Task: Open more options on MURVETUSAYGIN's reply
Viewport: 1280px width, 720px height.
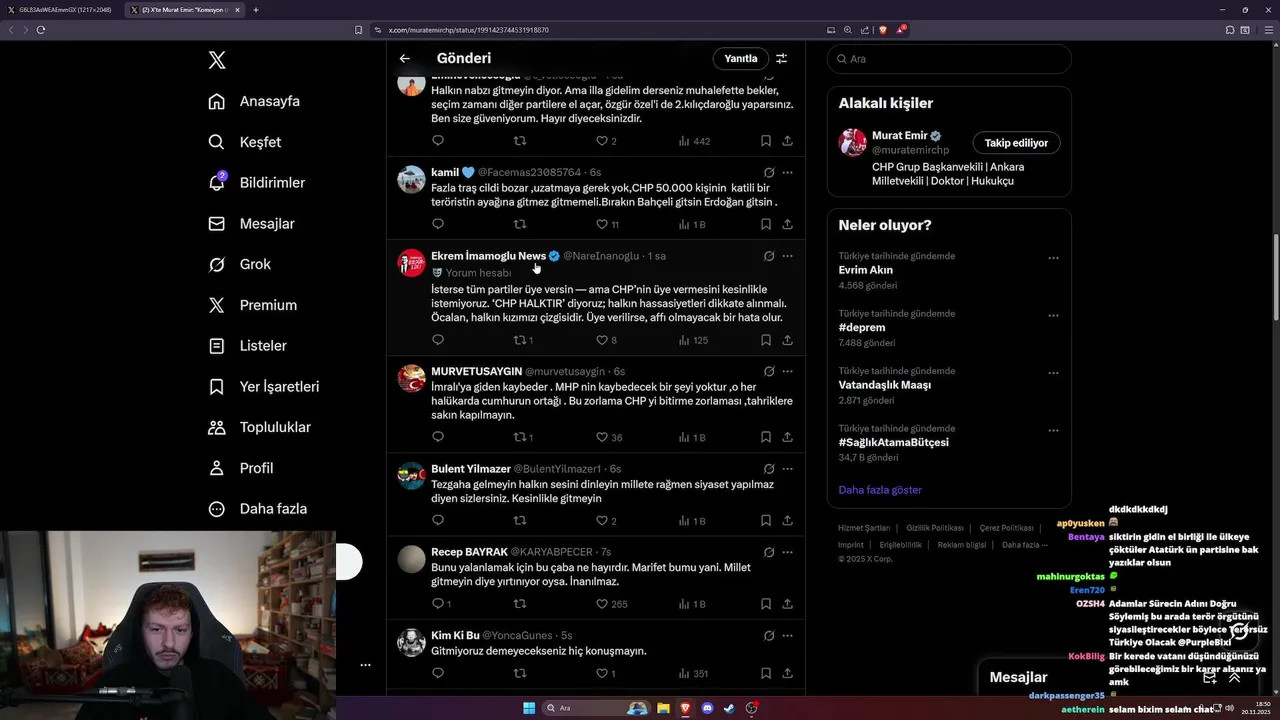Action: 788,371
